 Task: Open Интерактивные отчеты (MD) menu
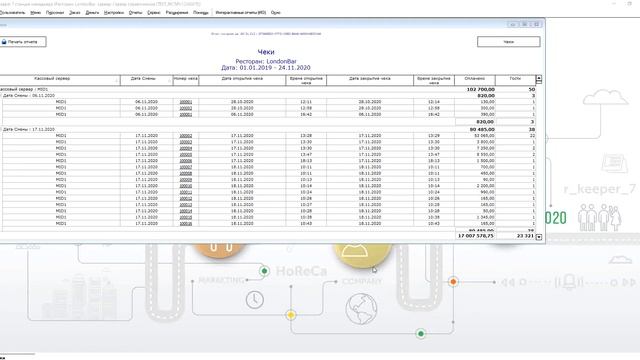pos(241,13)
